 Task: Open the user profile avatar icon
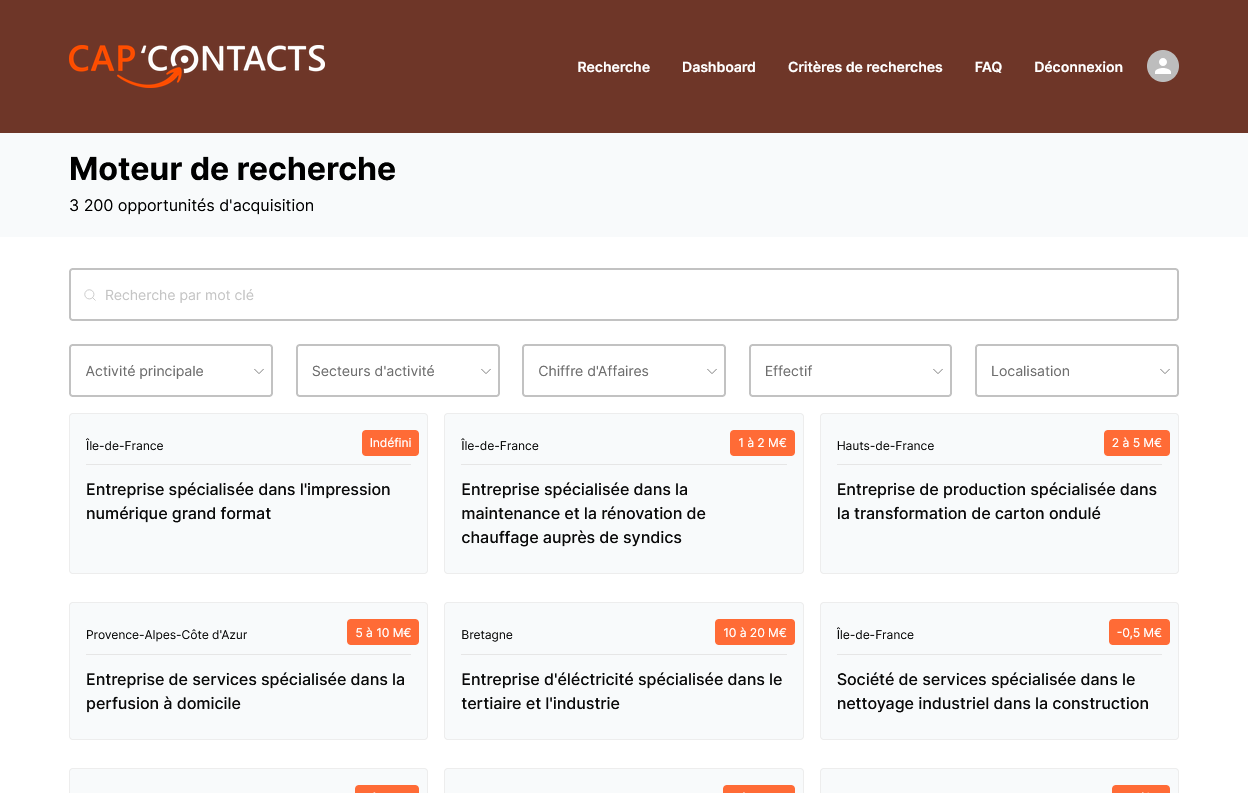pyautogui.click(x=1162, y=66)
